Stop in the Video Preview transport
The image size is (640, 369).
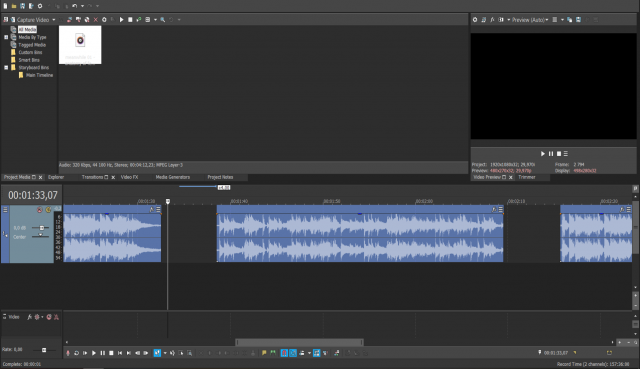coord(559,153)
